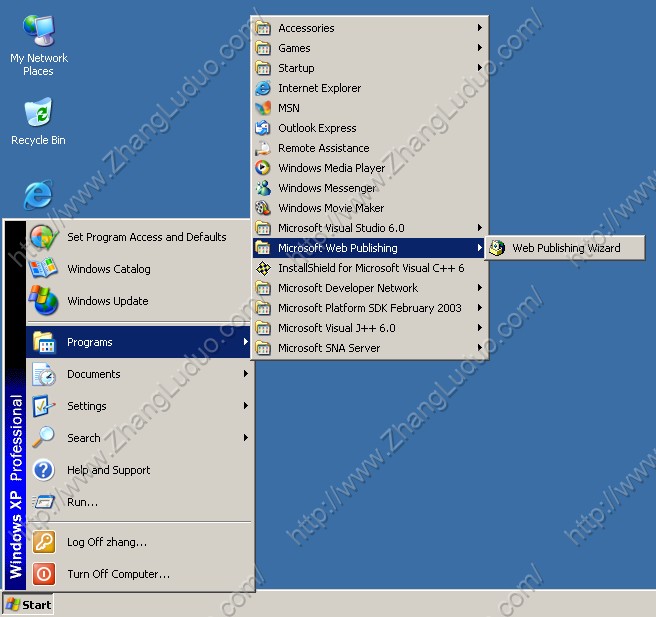The width and height of the screenshot is (656, 617).
Task: Click Microsoft Developer Network folder icon
Action: tap(263, 288)
